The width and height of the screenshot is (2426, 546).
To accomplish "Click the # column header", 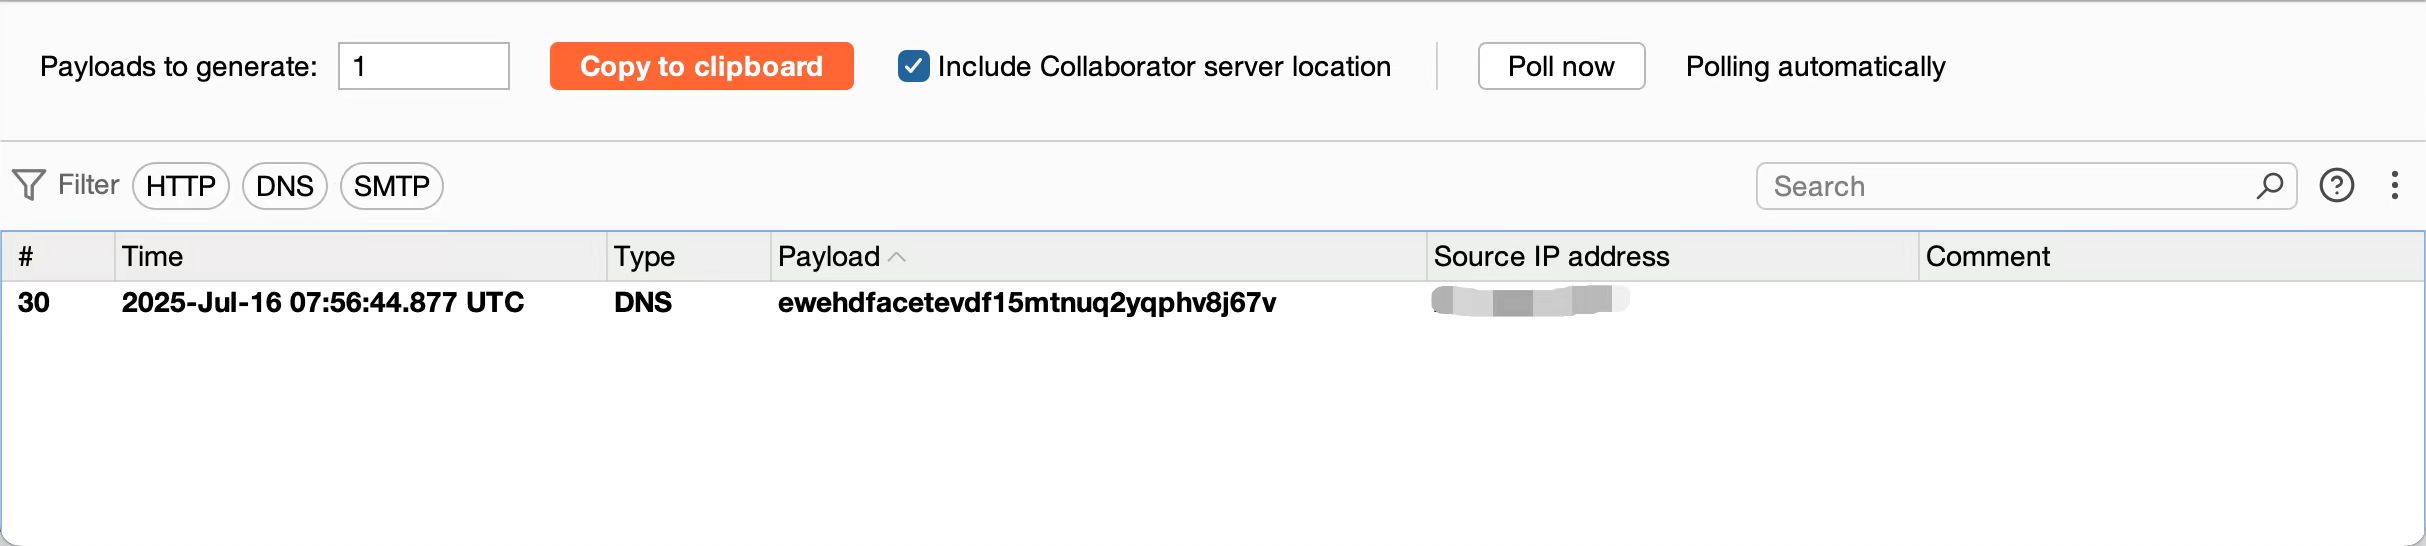I will click(x=58, y=257).
